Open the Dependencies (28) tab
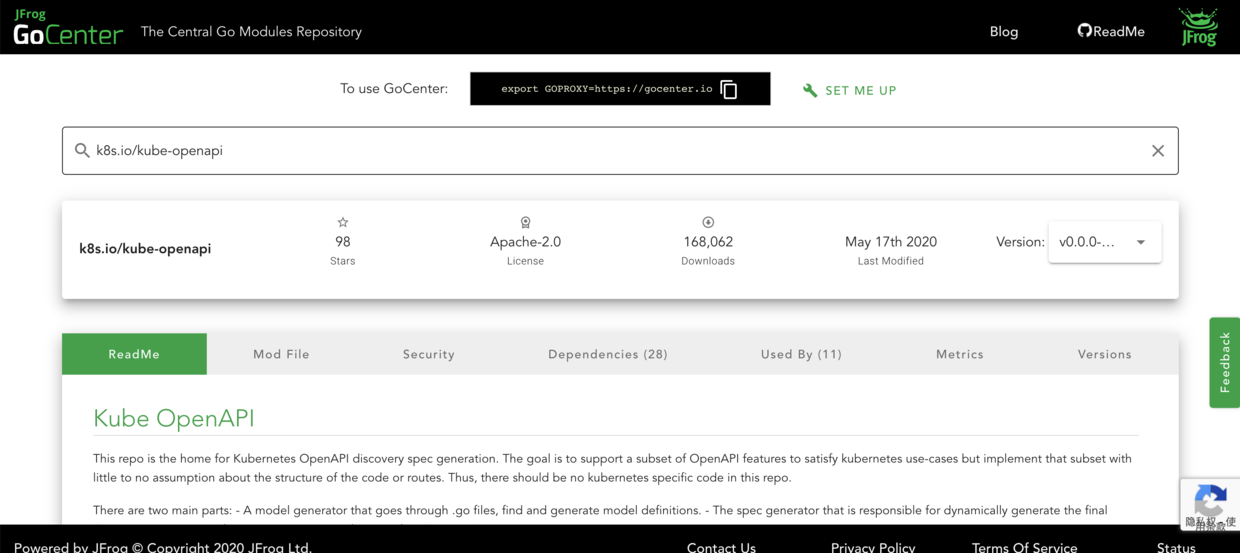This screenshot has height=553, width=1240. tap(608, 354)
